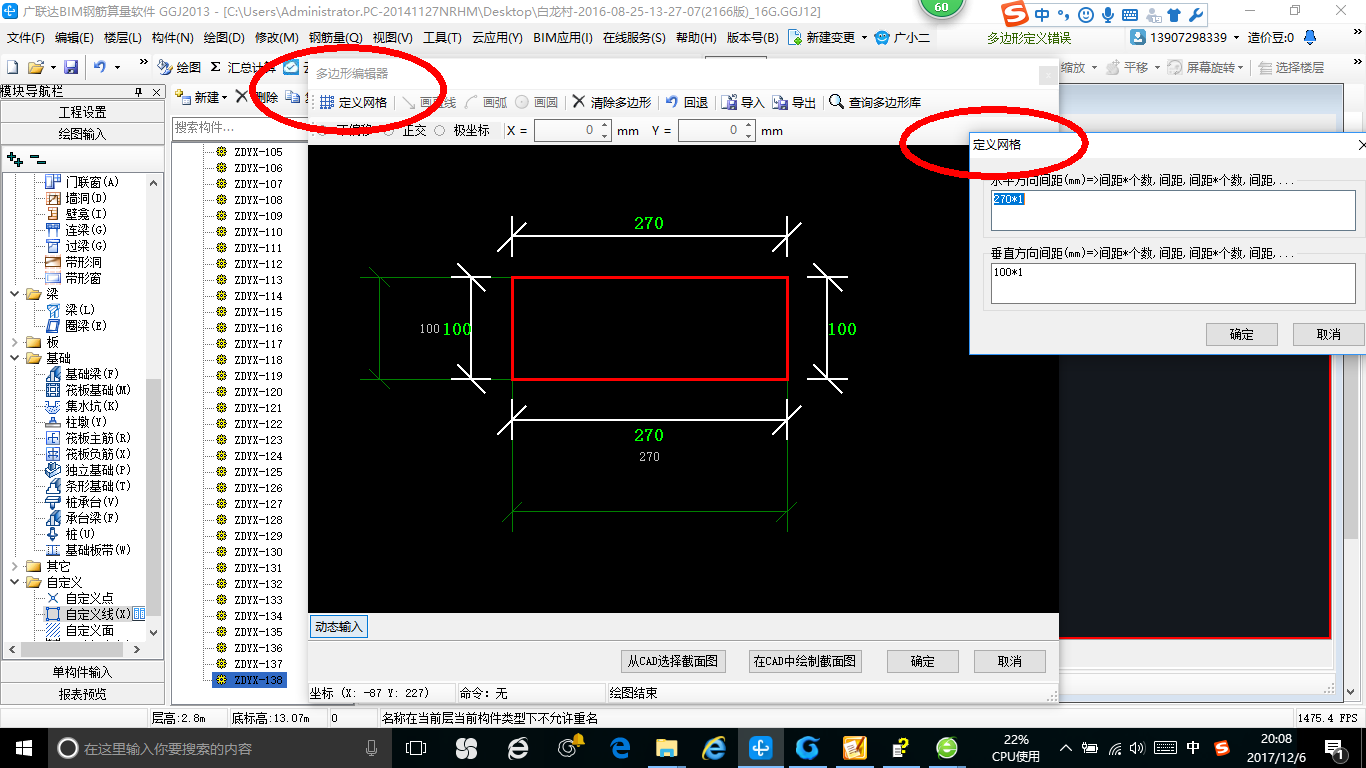Screen dimensions: 1366x768
Task: Increase the Y coordinate stepper
Action: 748,126
